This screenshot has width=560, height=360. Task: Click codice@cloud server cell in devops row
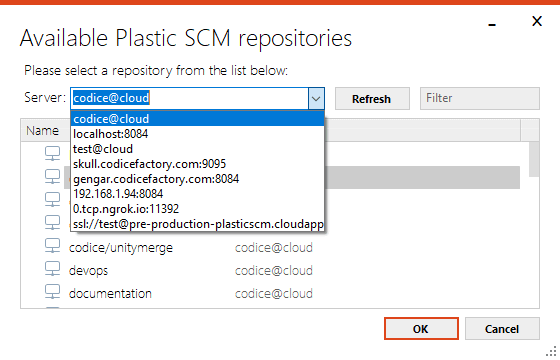tap(274, 270)
